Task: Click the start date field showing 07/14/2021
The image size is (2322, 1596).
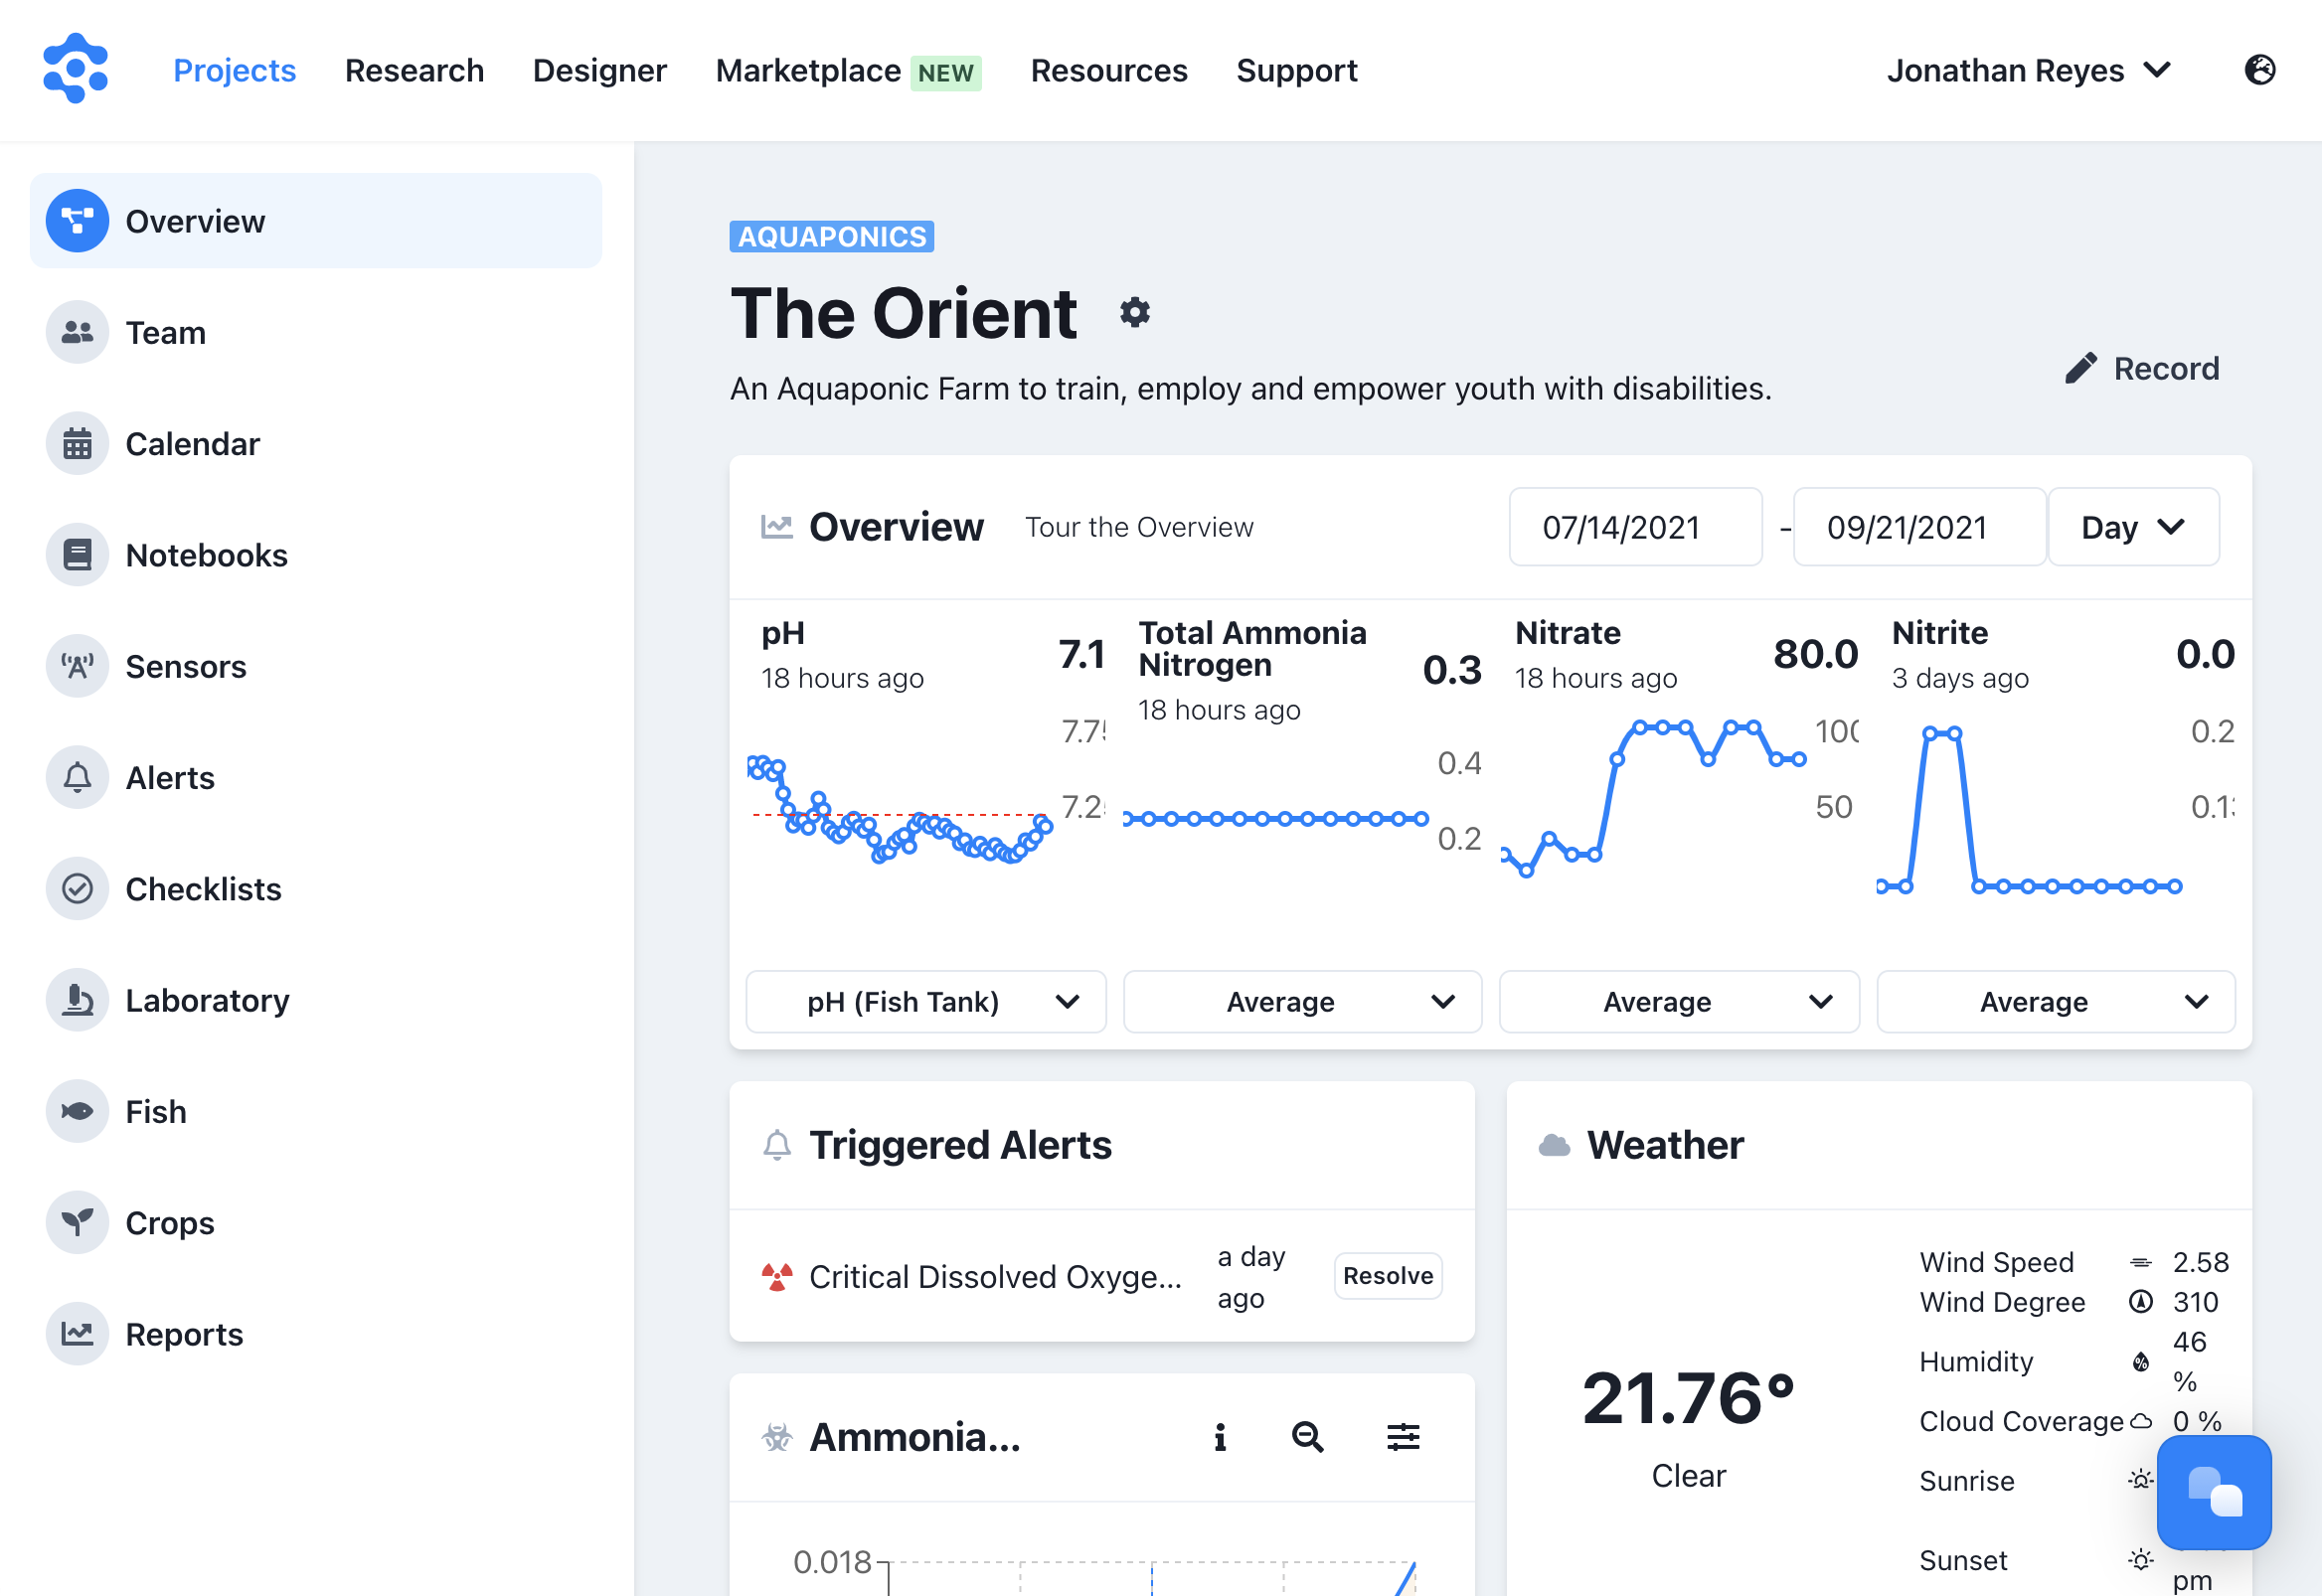Action: (x=1636, y=527)
